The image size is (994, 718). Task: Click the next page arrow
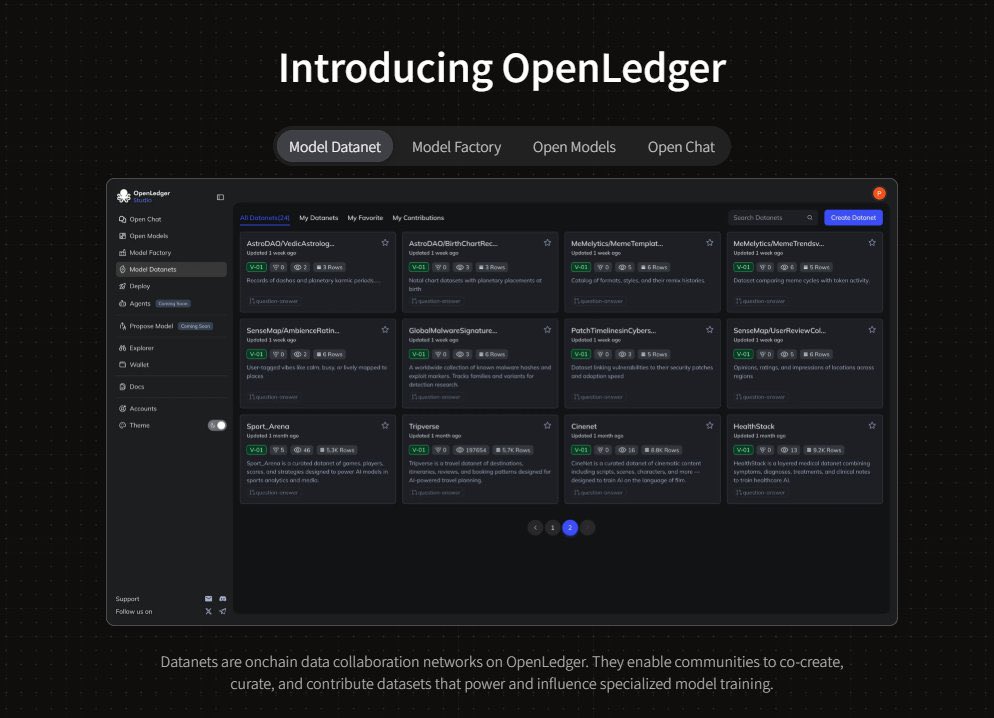click(588, 527)
